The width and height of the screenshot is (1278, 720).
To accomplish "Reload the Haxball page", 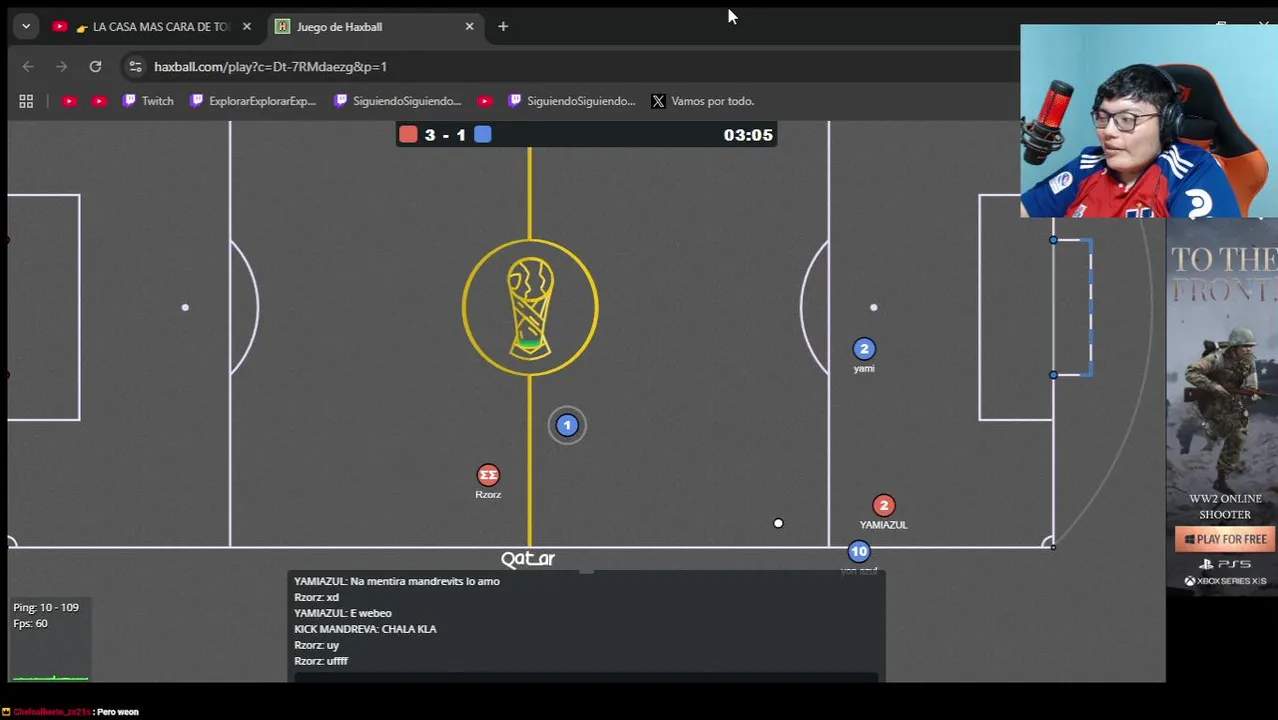I will (95, 67).
